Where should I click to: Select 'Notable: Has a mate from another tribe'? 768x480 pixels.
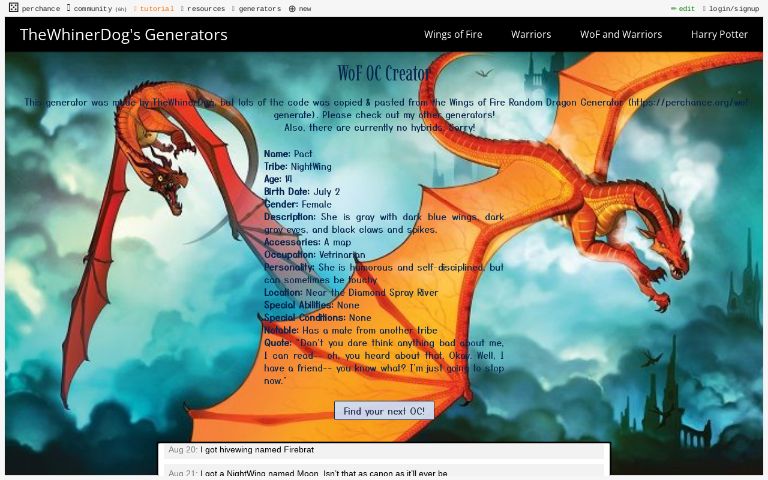pos(351,331)
